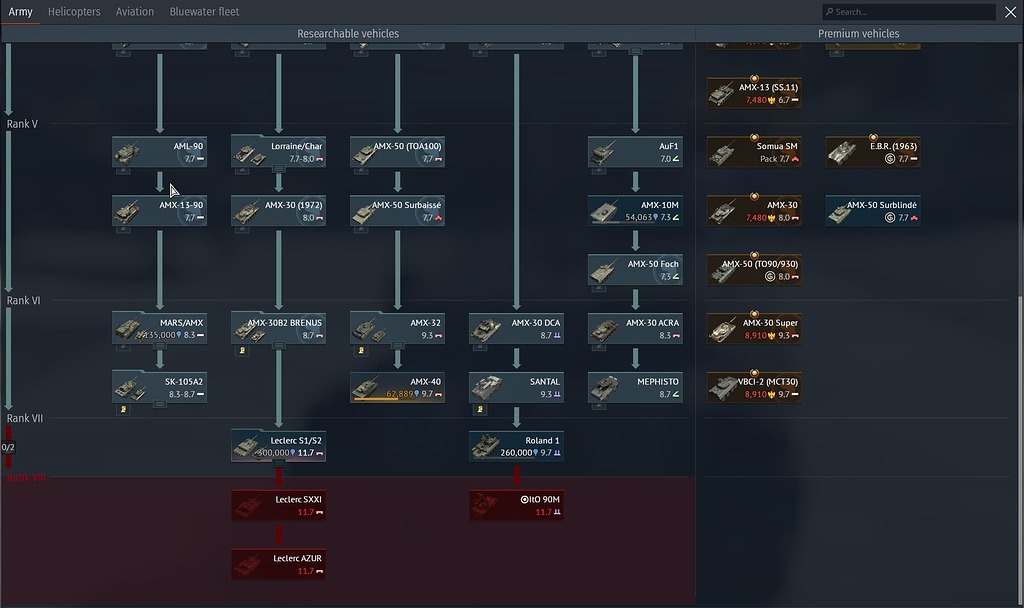Click the Premium vehicles section header
Screen dimensions: 1024x608
[858, 32]
